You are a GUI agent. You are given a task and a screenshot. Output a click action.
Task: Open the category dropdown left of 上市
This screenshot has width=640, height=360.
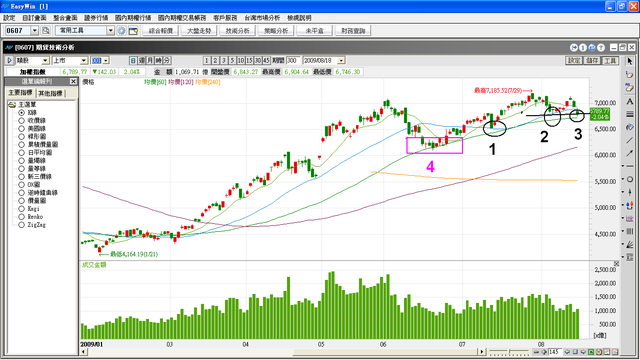(45, 60)
